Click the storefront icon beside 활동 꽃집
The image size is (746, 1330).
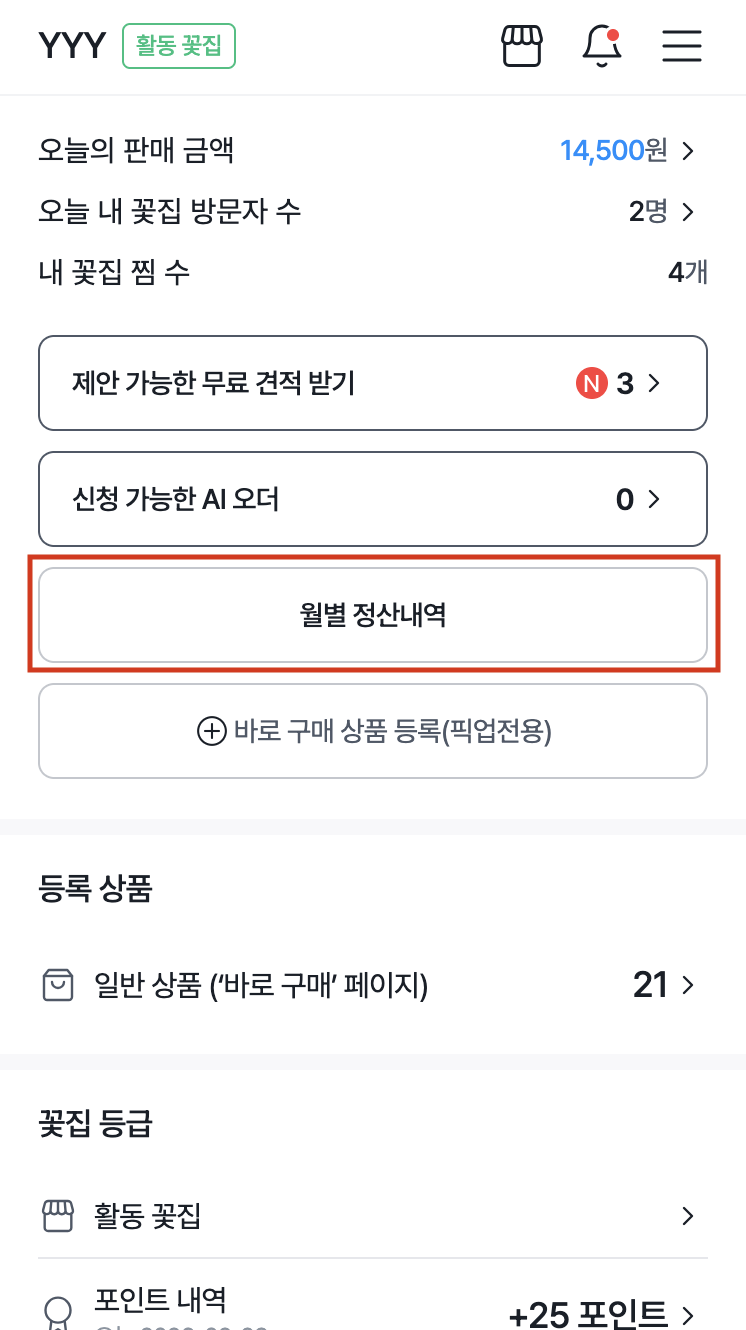[x=58, y=1216]
